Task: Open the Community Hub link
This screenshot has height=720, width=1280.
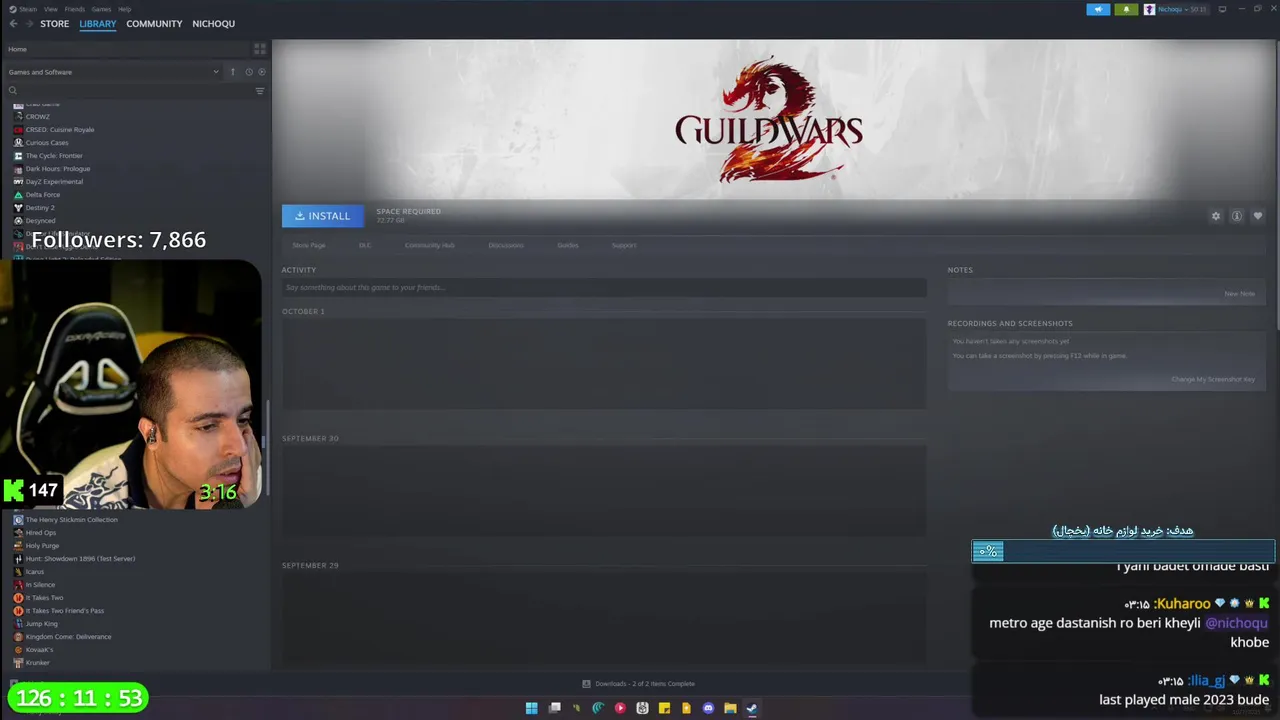Action: click(x=430, y=245)
